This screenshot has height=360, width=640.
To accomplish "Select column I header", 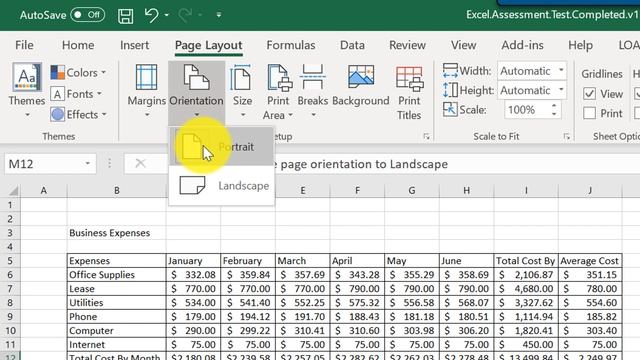I will [526, 191].
